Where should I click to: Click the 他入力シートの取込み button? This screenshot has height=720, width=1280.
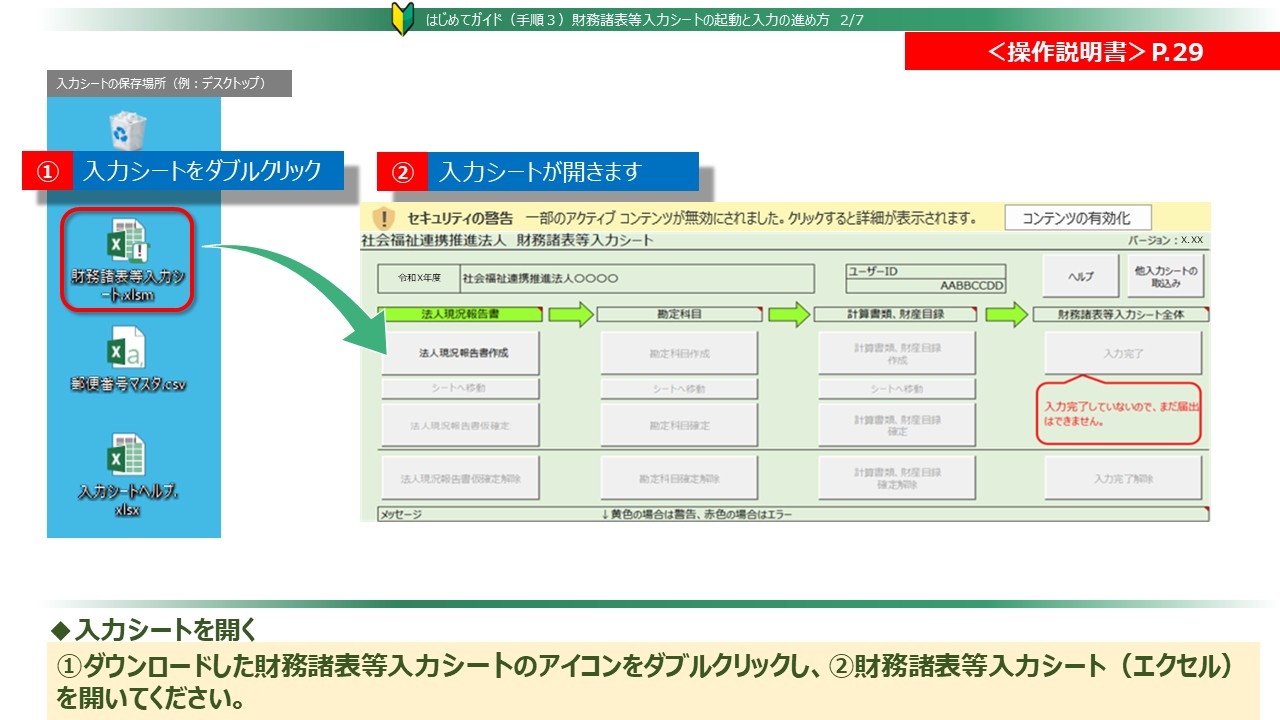[1165, 276]
